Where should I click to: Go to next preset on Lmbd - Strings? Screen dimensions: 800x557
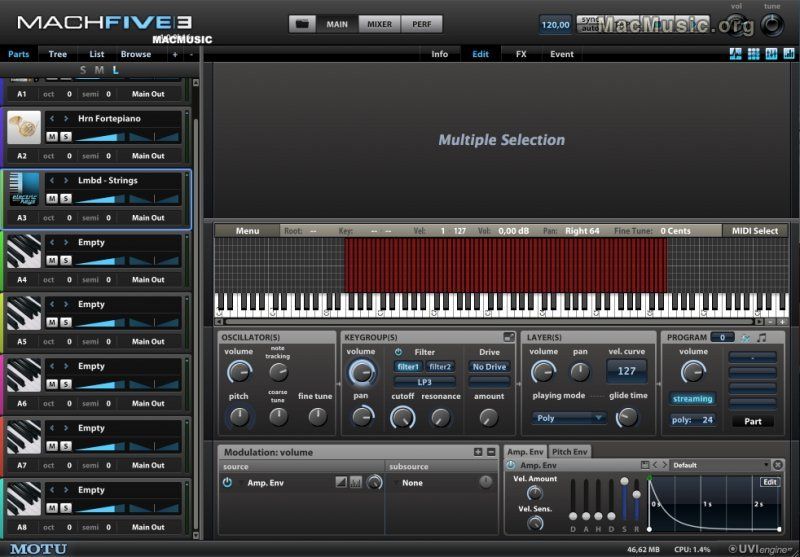66,181
